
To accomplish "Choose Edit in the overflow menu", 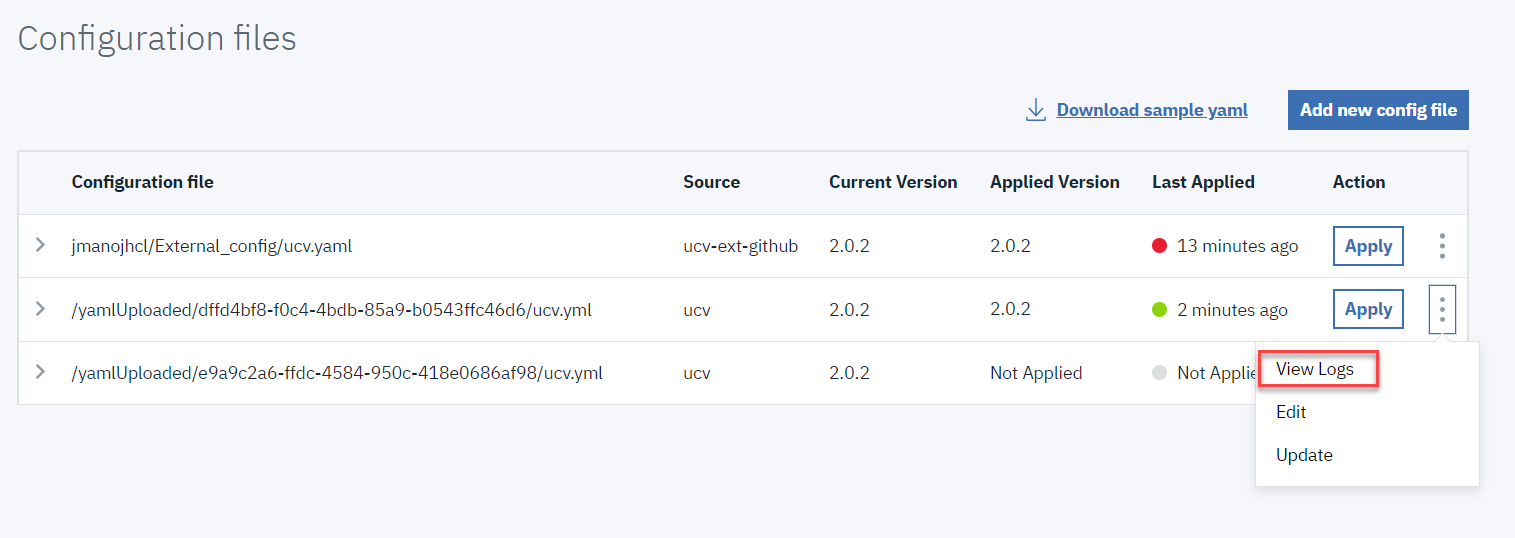I will click(1291, 412).
